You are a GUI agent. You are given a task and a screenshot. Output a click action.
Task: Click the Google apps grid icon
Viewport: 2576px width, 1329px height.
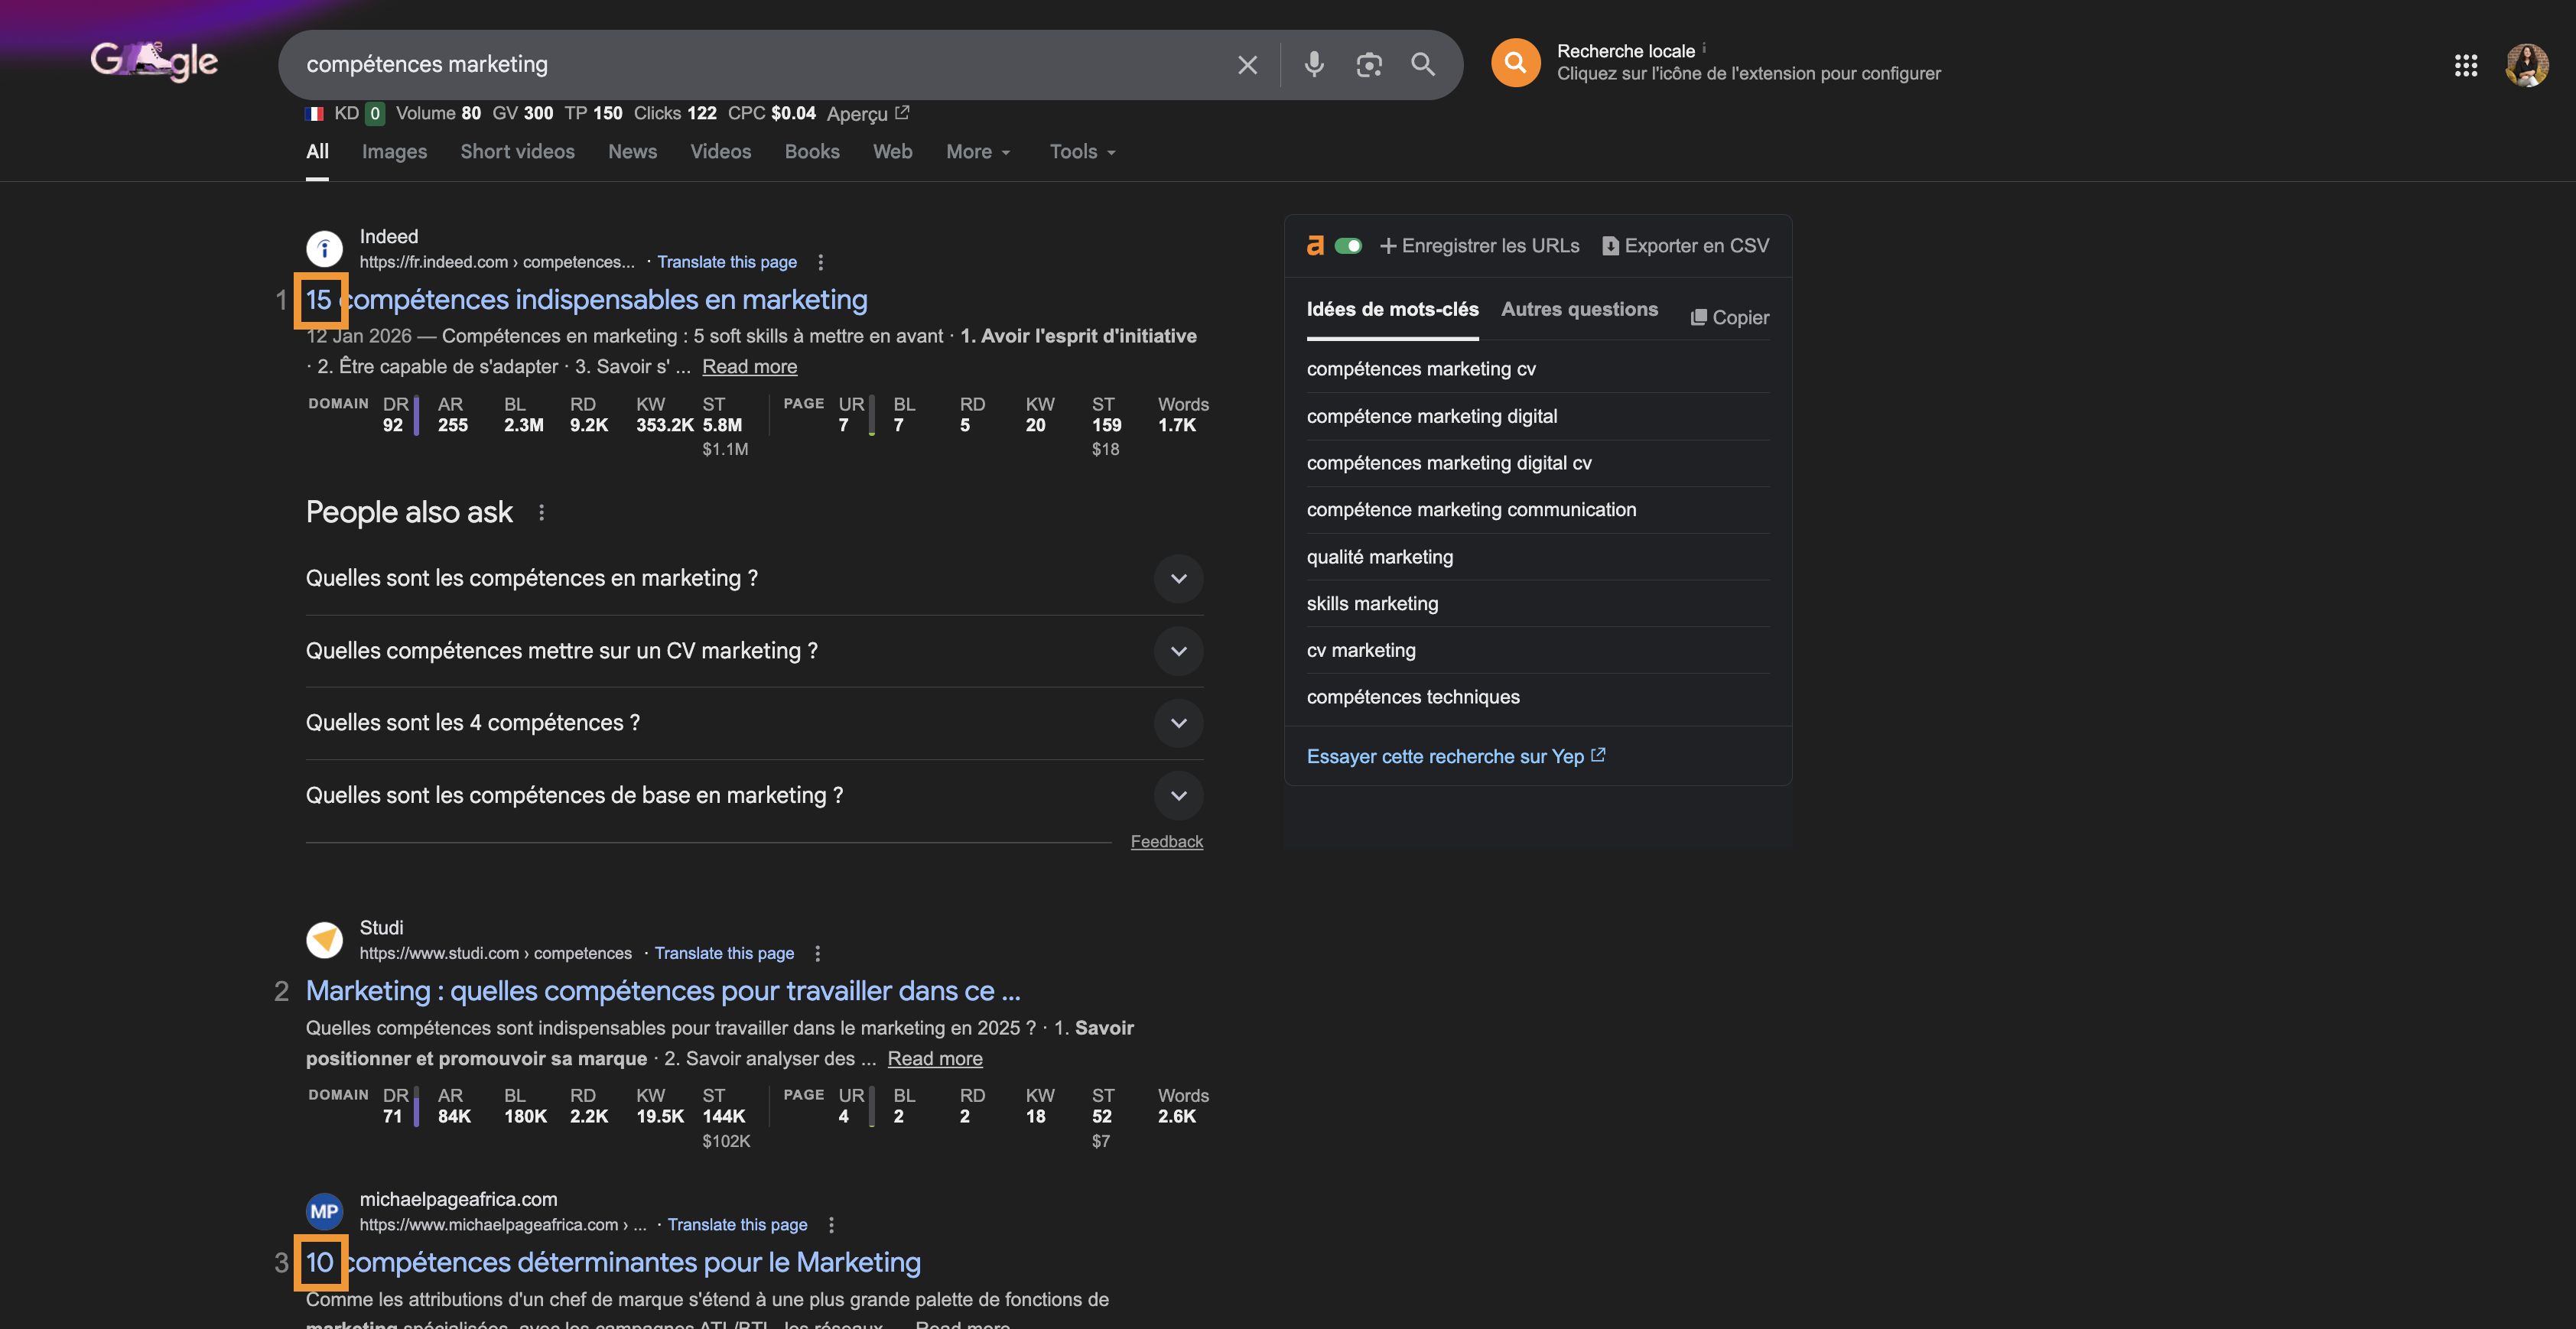(2466, 64)
